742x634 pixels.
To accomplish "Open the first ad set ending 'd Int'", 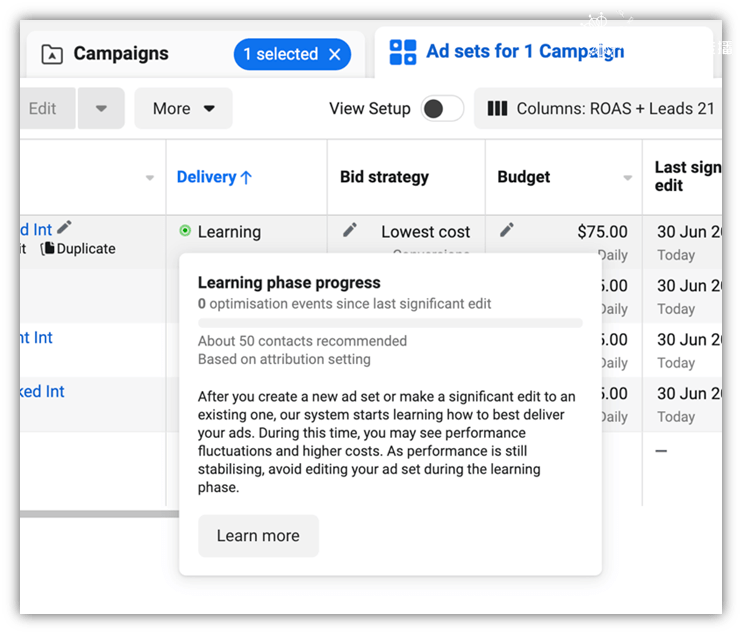I will point(36,229).
